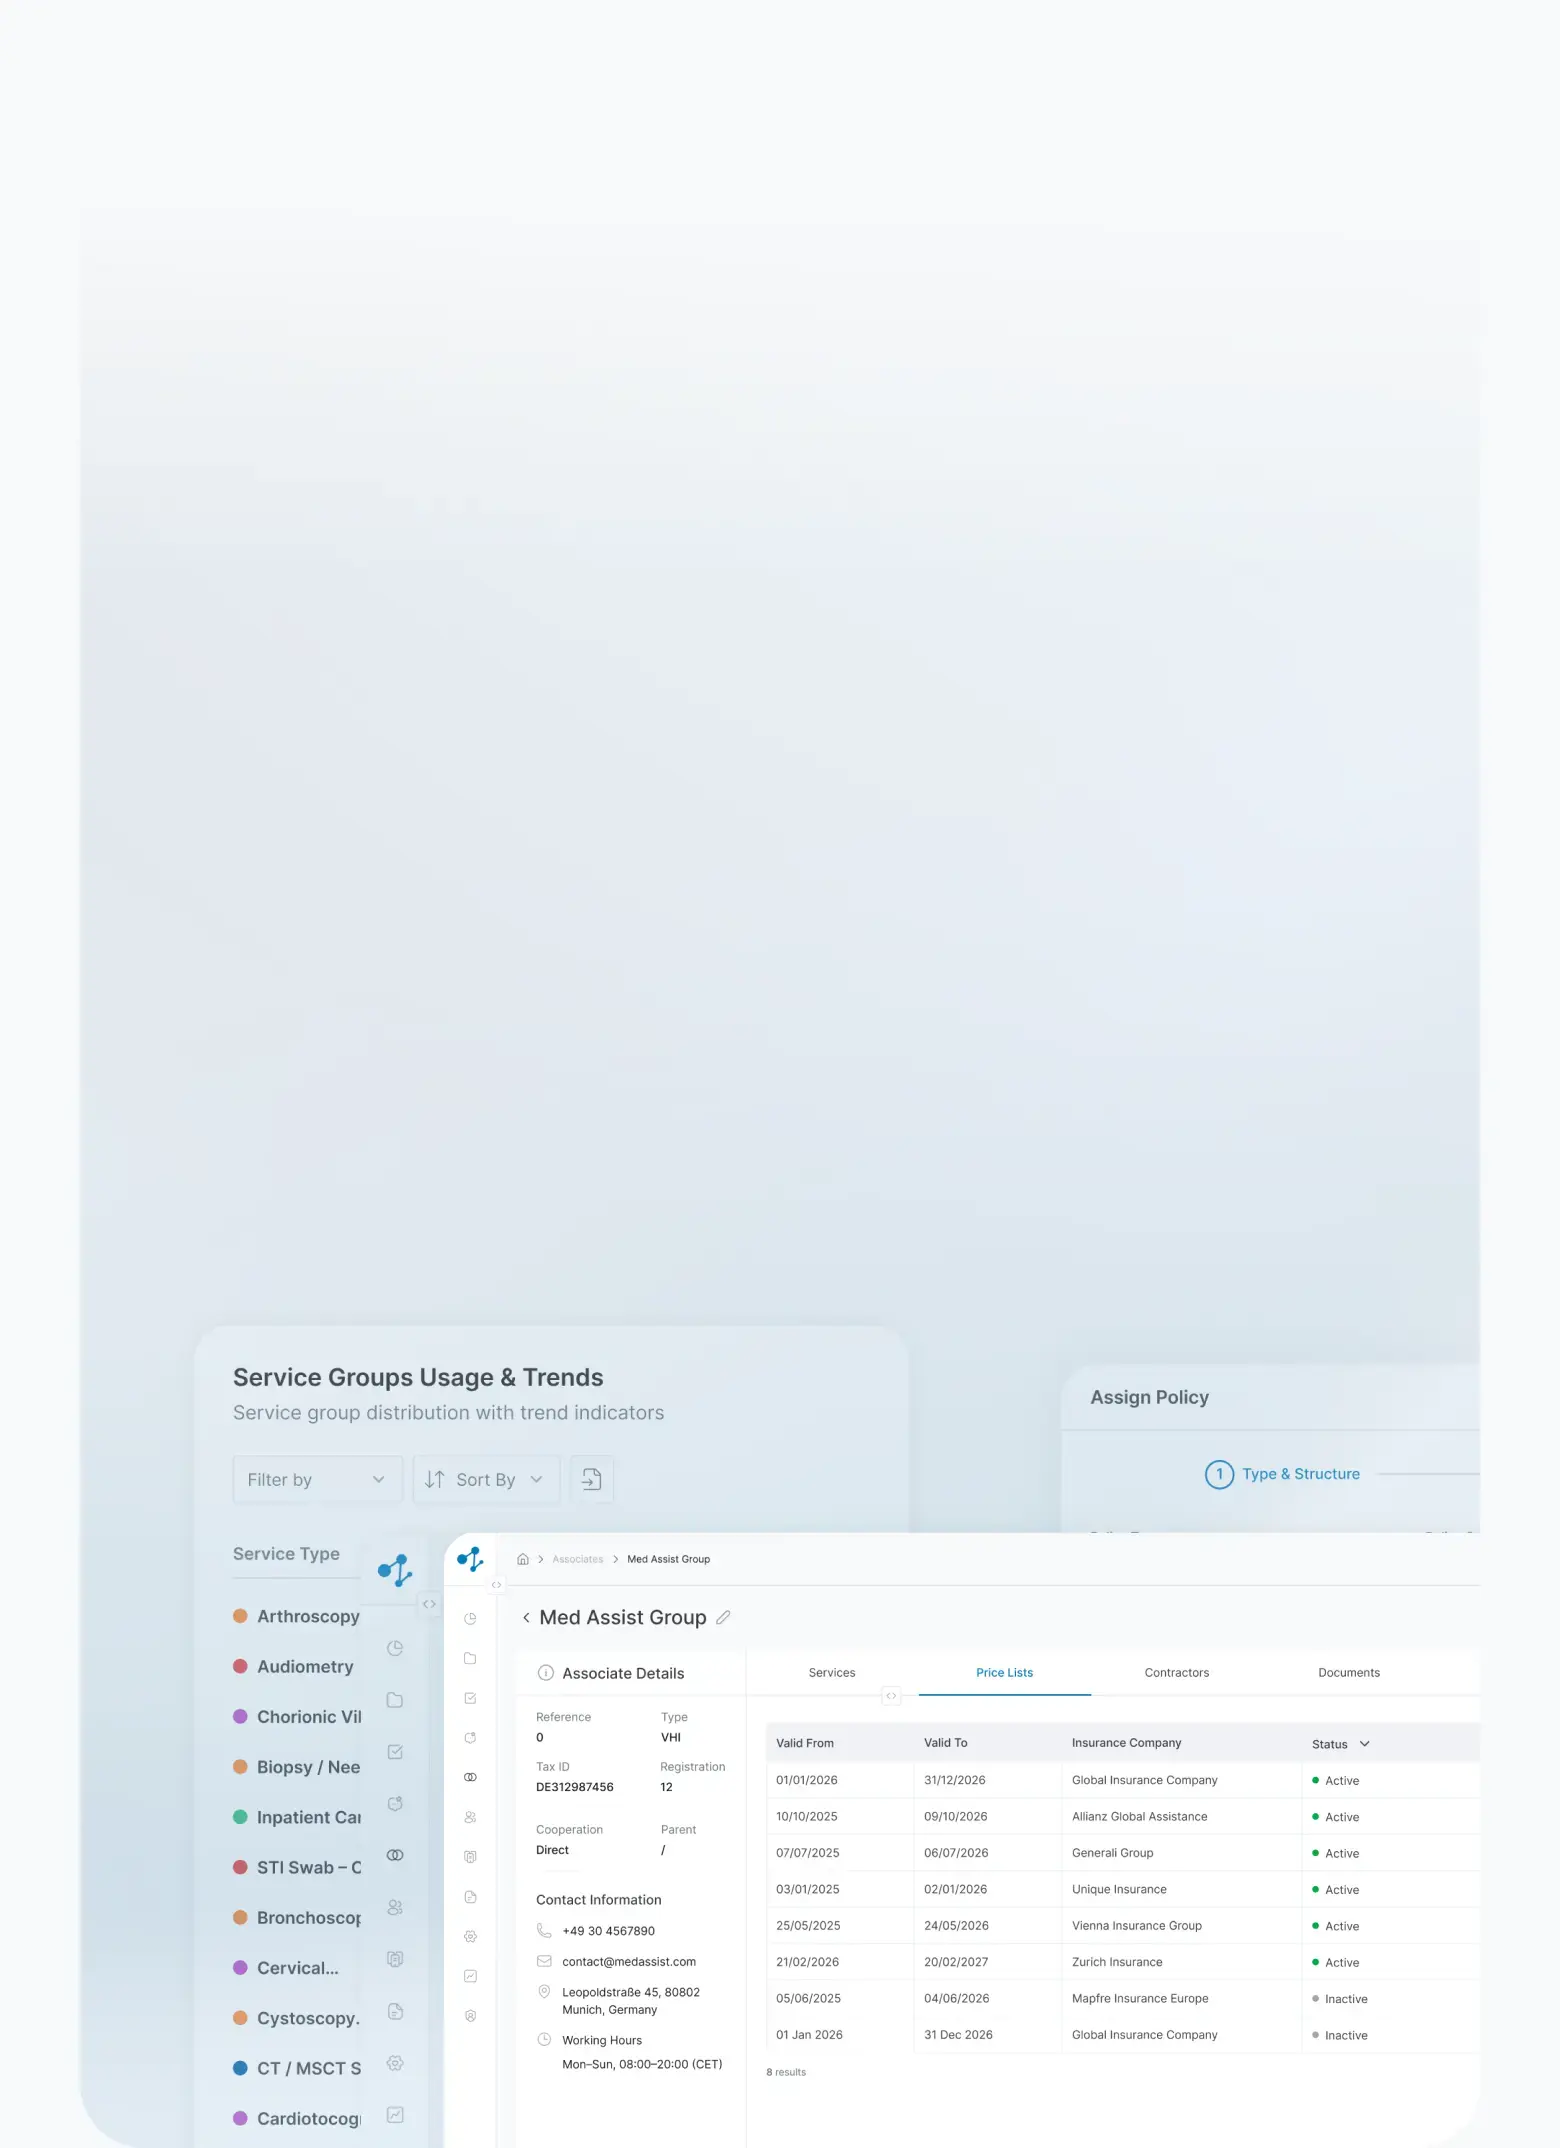The height and width of the screenshot is (2148, 1560).
Task: Click the home icon in the breadcrumb
Action: tap(522, 1559)
